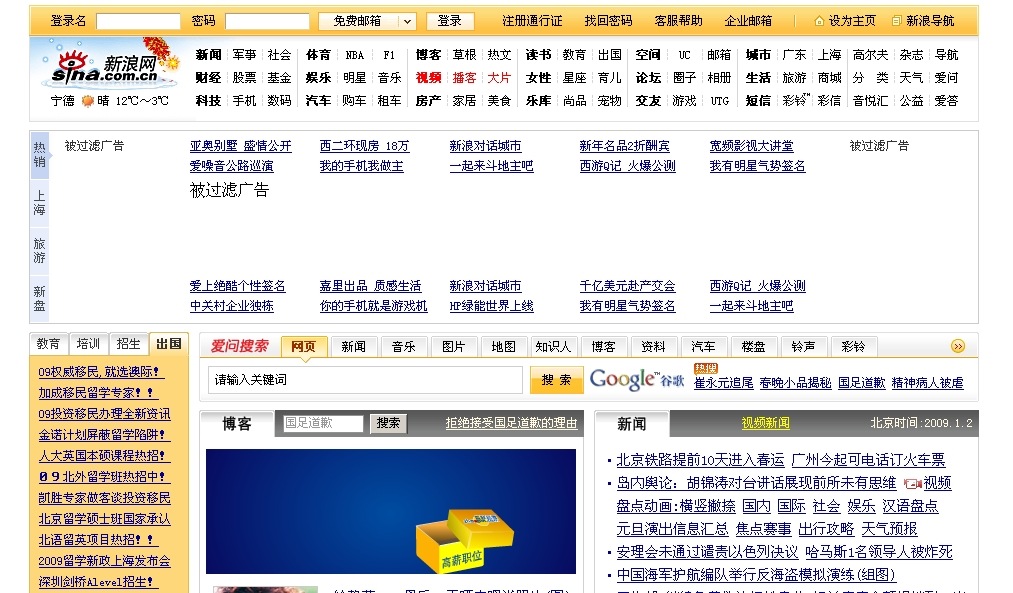Viewport: 1013px width, 593px height.
Task: Click the orange 搜索 button
Action: click(556, 380)
